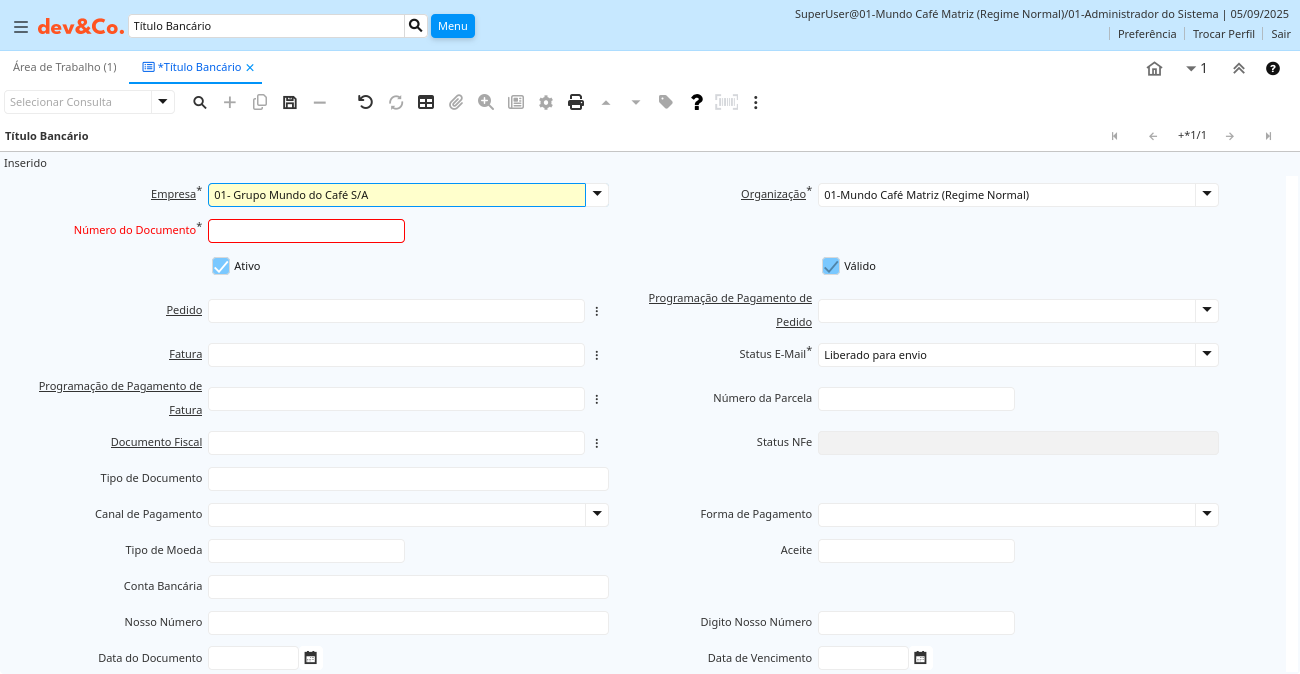Toggle grid view icon in toolbar
Screen dimensions: 1300x674
pyautogui.click(x=426, y=102)
